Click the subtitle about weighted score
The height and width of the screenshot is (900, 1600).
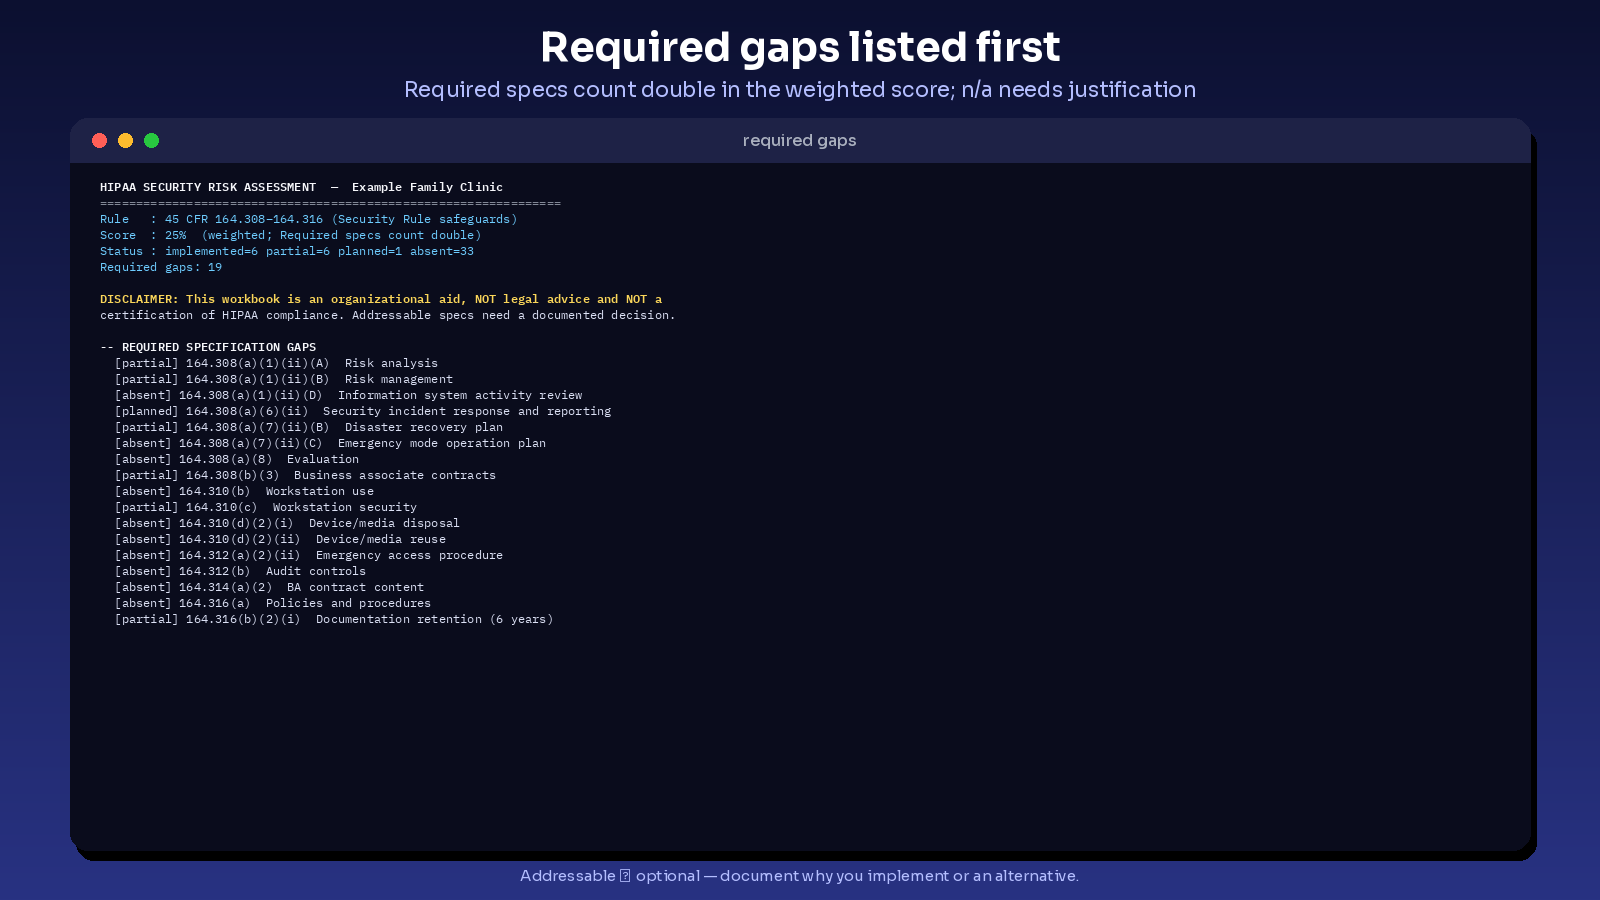pos(800,89)
